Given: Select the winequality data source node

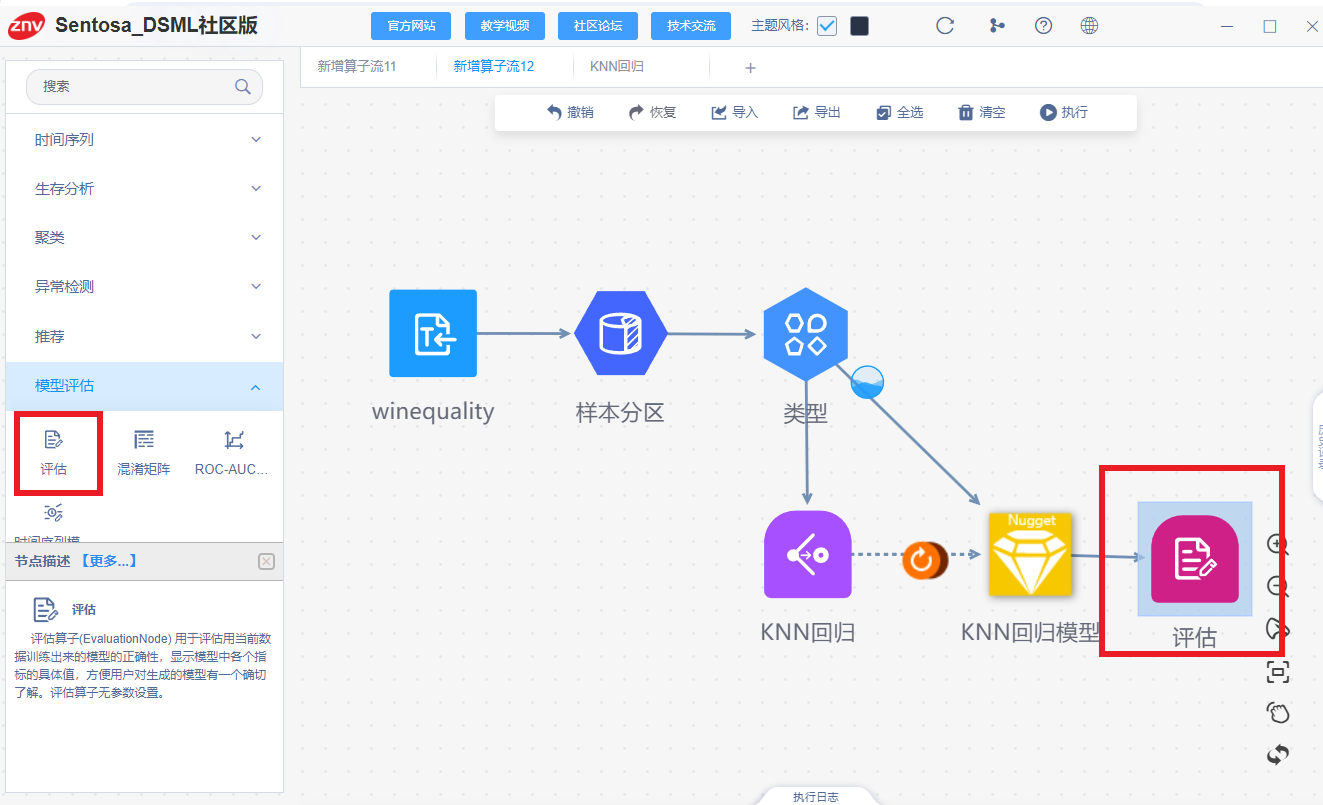Looking at the screenshot, I should pos(433,333).
